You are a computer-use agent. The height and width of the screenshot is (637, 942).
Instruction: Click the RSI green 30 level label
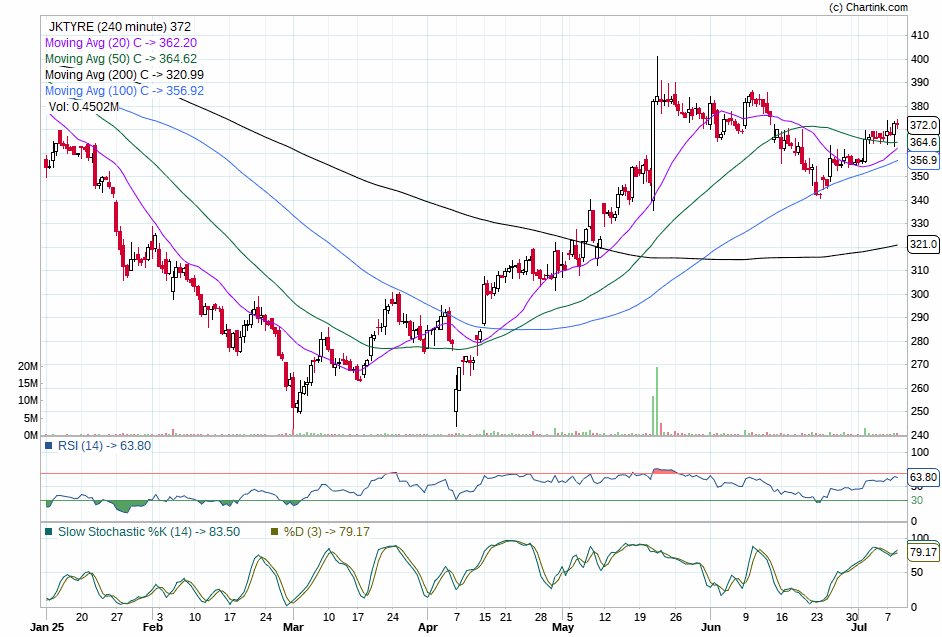tap(917, 501)
